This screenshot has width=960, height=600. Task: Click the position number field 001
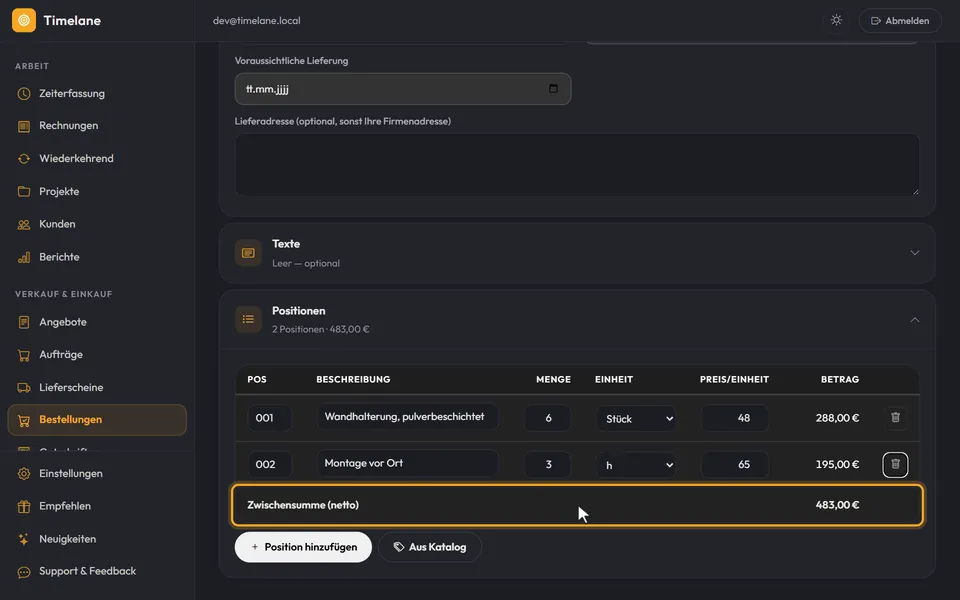(269, 418)
